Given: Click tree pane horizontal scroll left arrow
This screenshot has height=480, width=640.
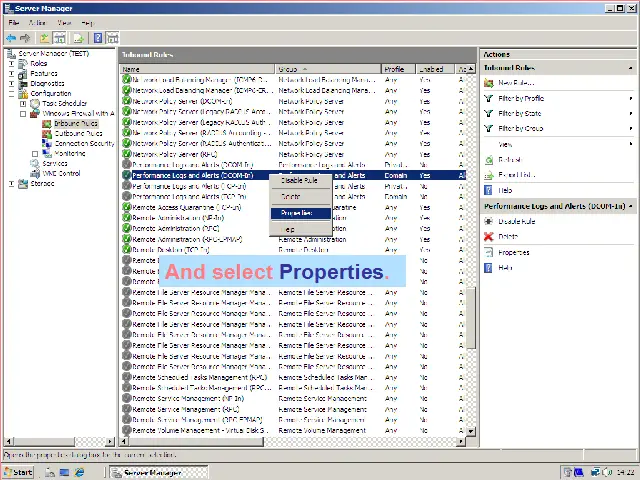Looking at the screenshot, I should click(8, 441).
